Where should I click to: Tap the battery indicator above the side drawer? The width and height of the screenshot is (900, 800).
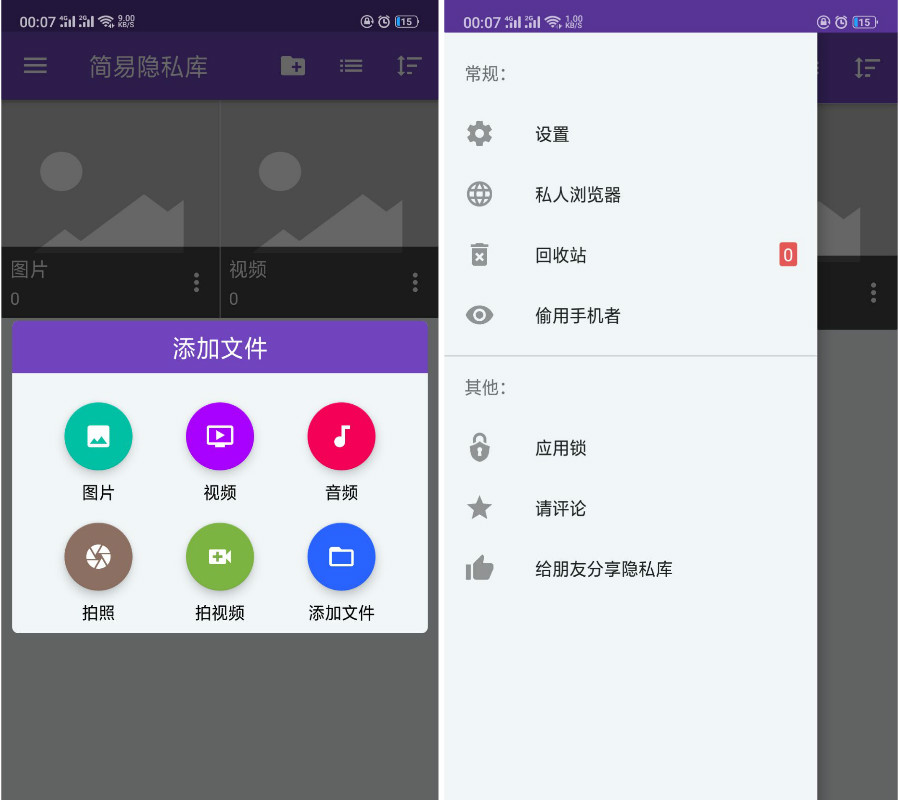pyautogui.click(x=865, y=22)
